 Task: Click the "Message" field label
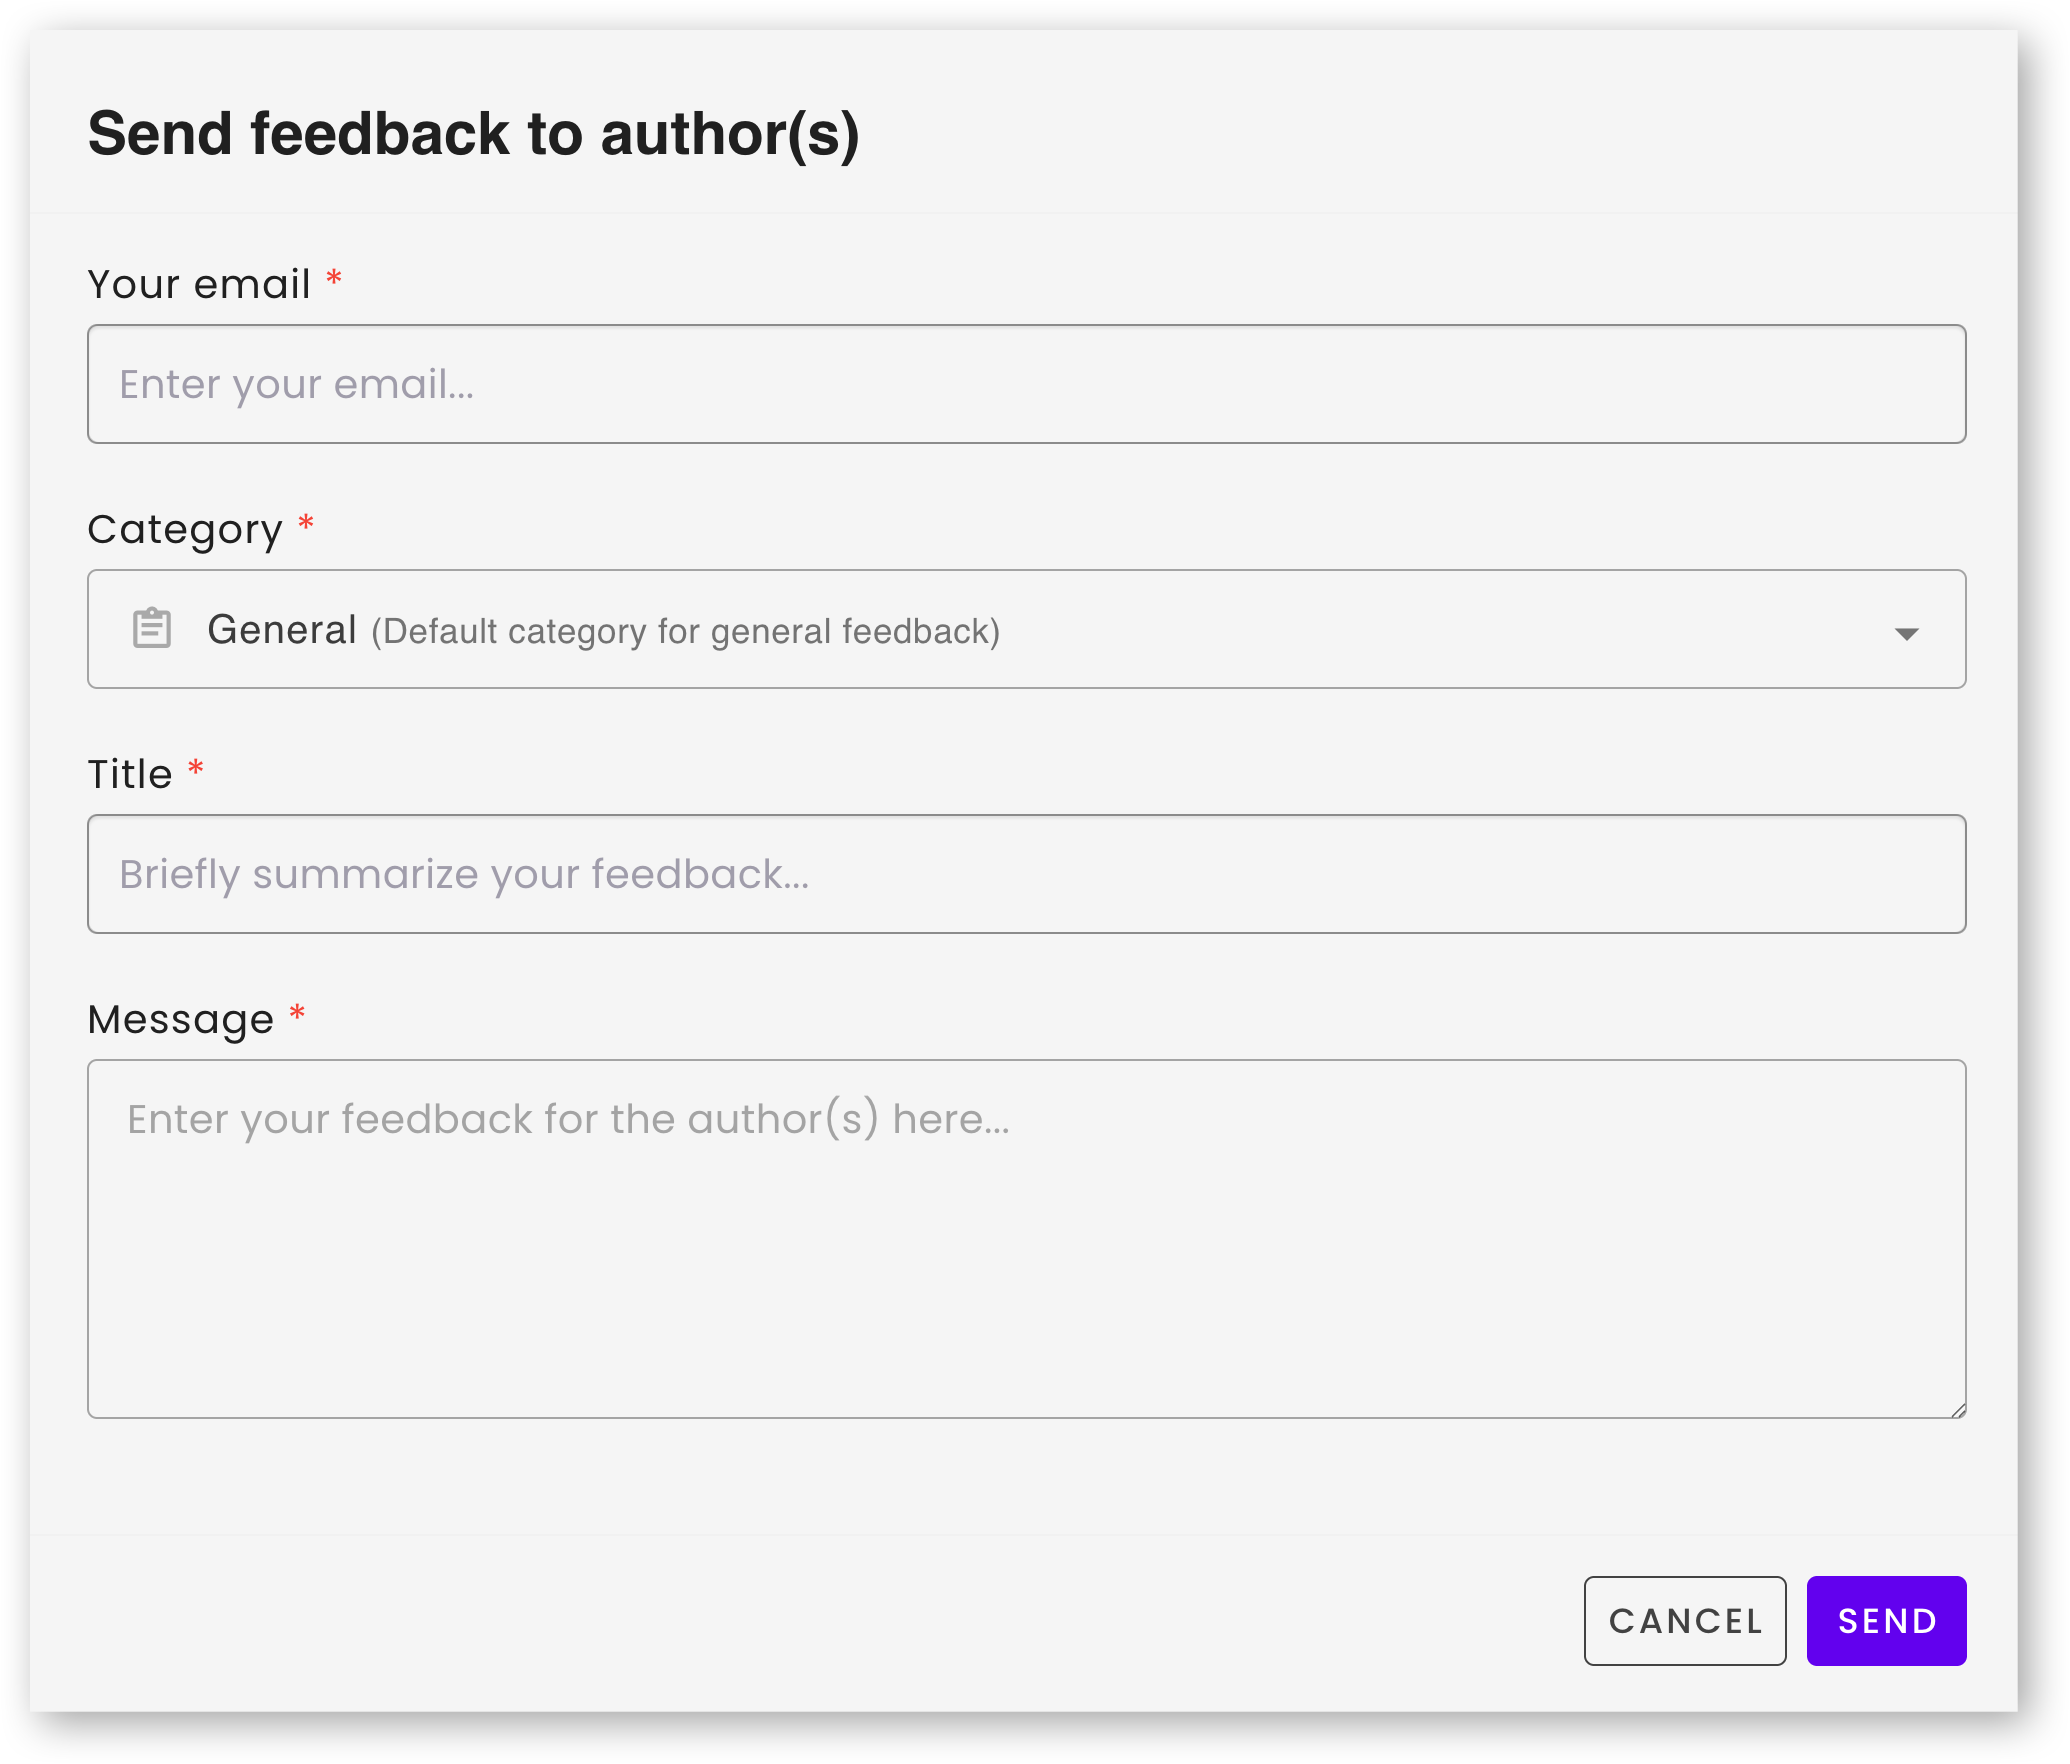[x=181, y=1020]
